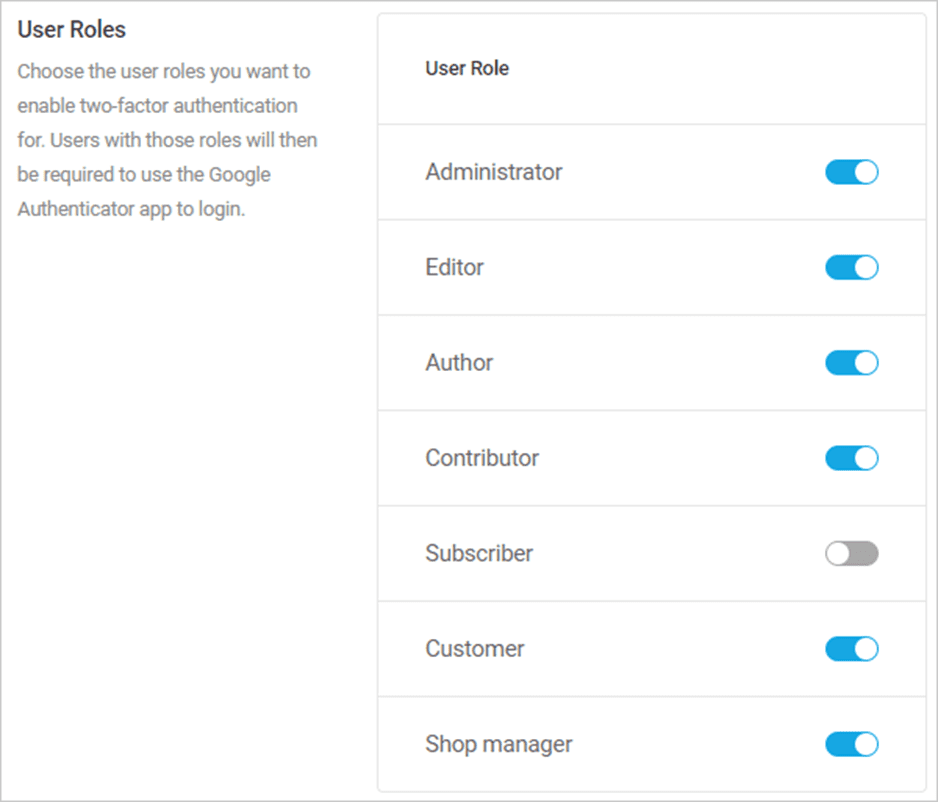Enable the Subscriber role toggle

pyautogui.click(x=852, y=553)
